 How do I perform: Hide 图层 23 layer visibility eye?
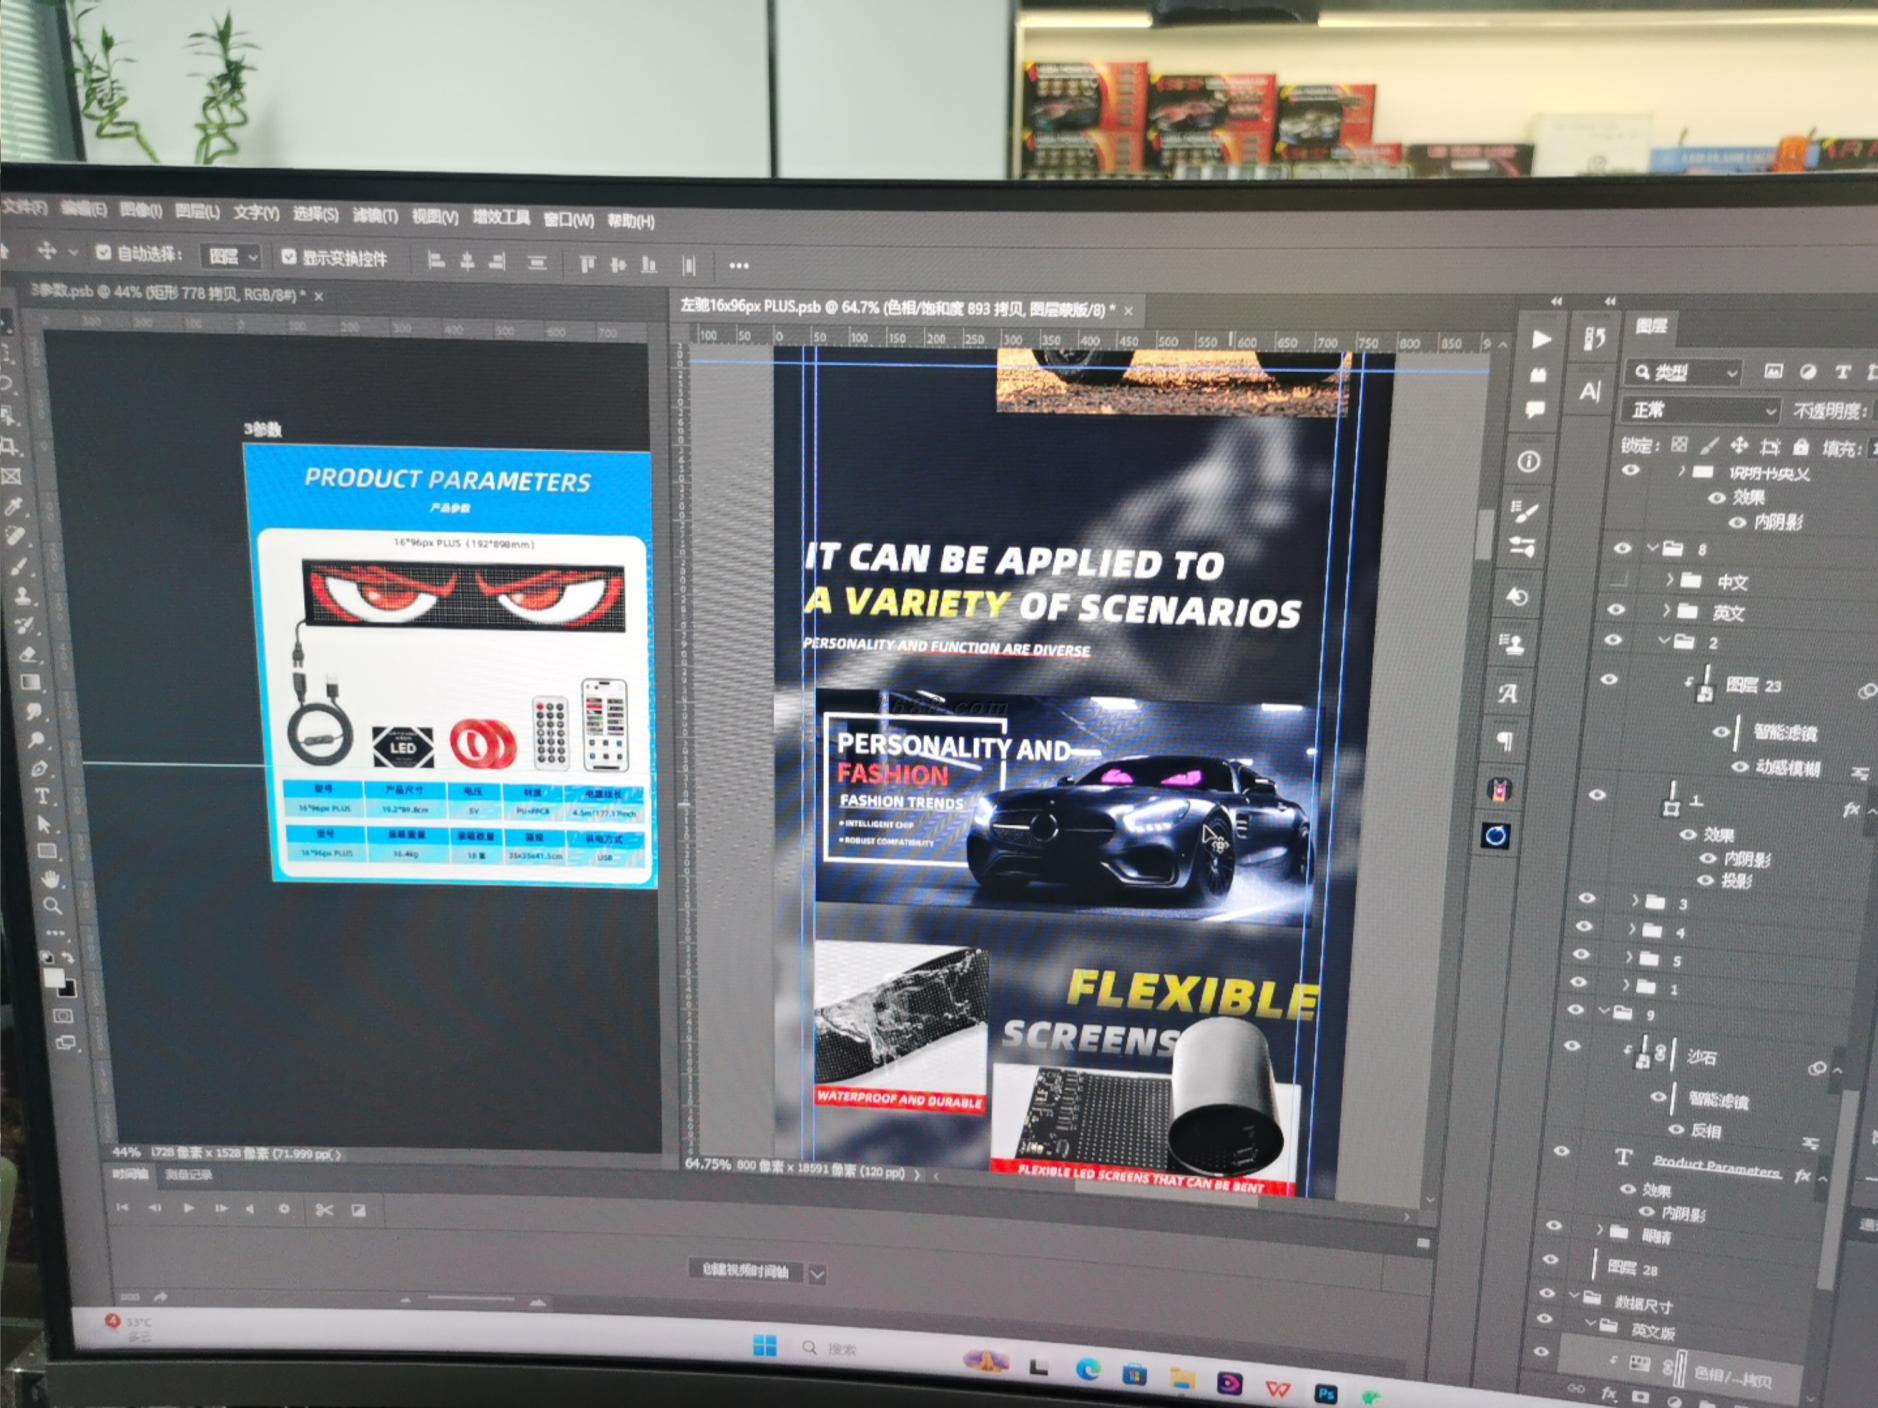point(1609,680)
